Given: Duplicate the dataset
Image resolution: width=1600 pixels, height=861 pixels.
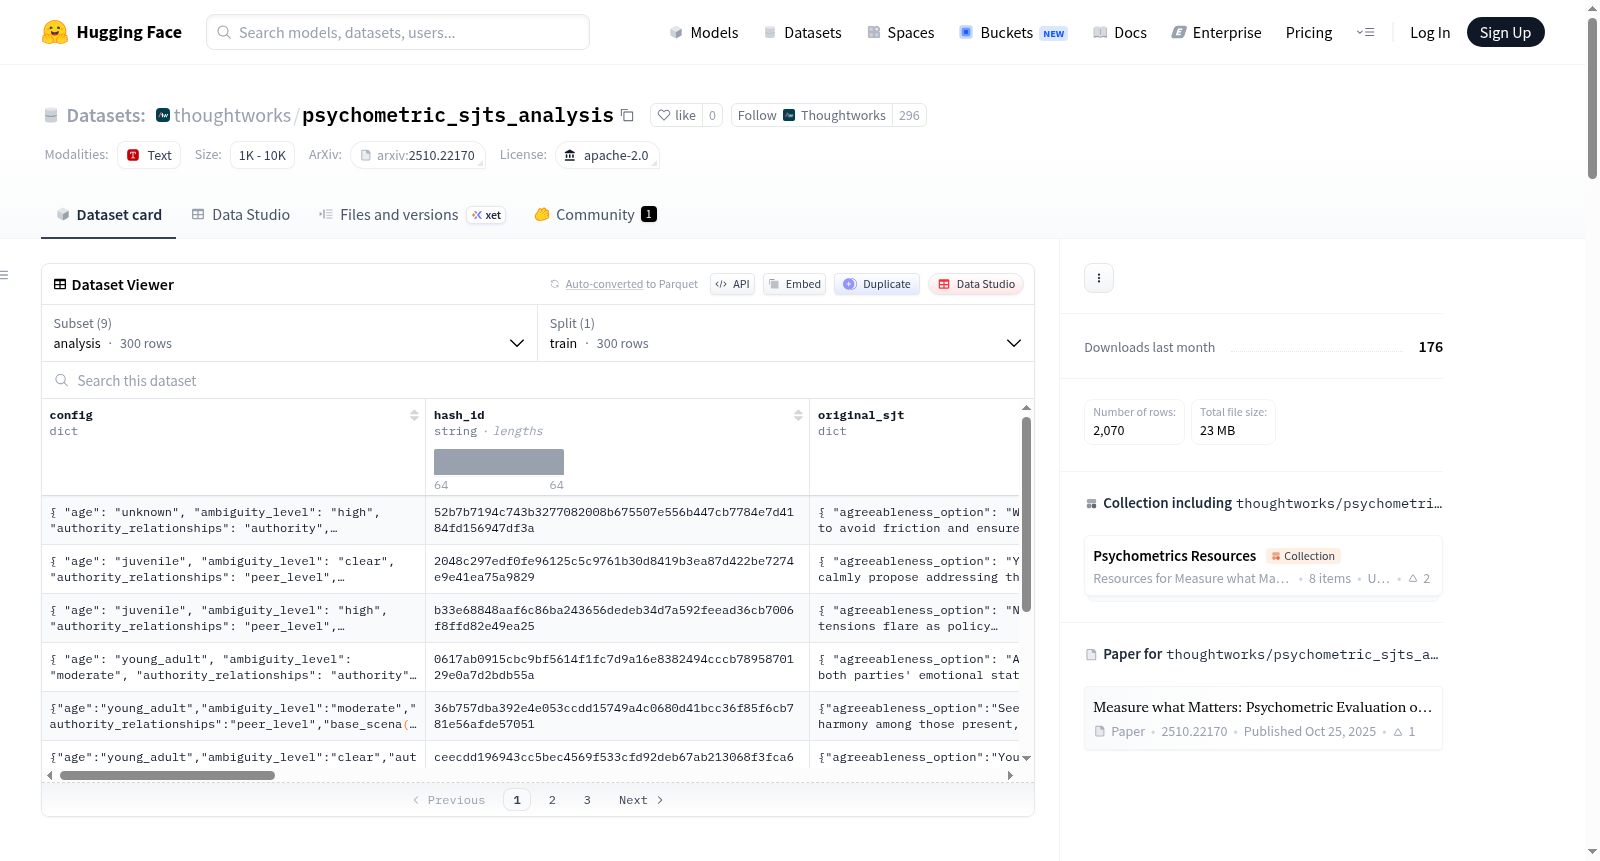Looking at the screenshot, I should [x=877, y=284].
